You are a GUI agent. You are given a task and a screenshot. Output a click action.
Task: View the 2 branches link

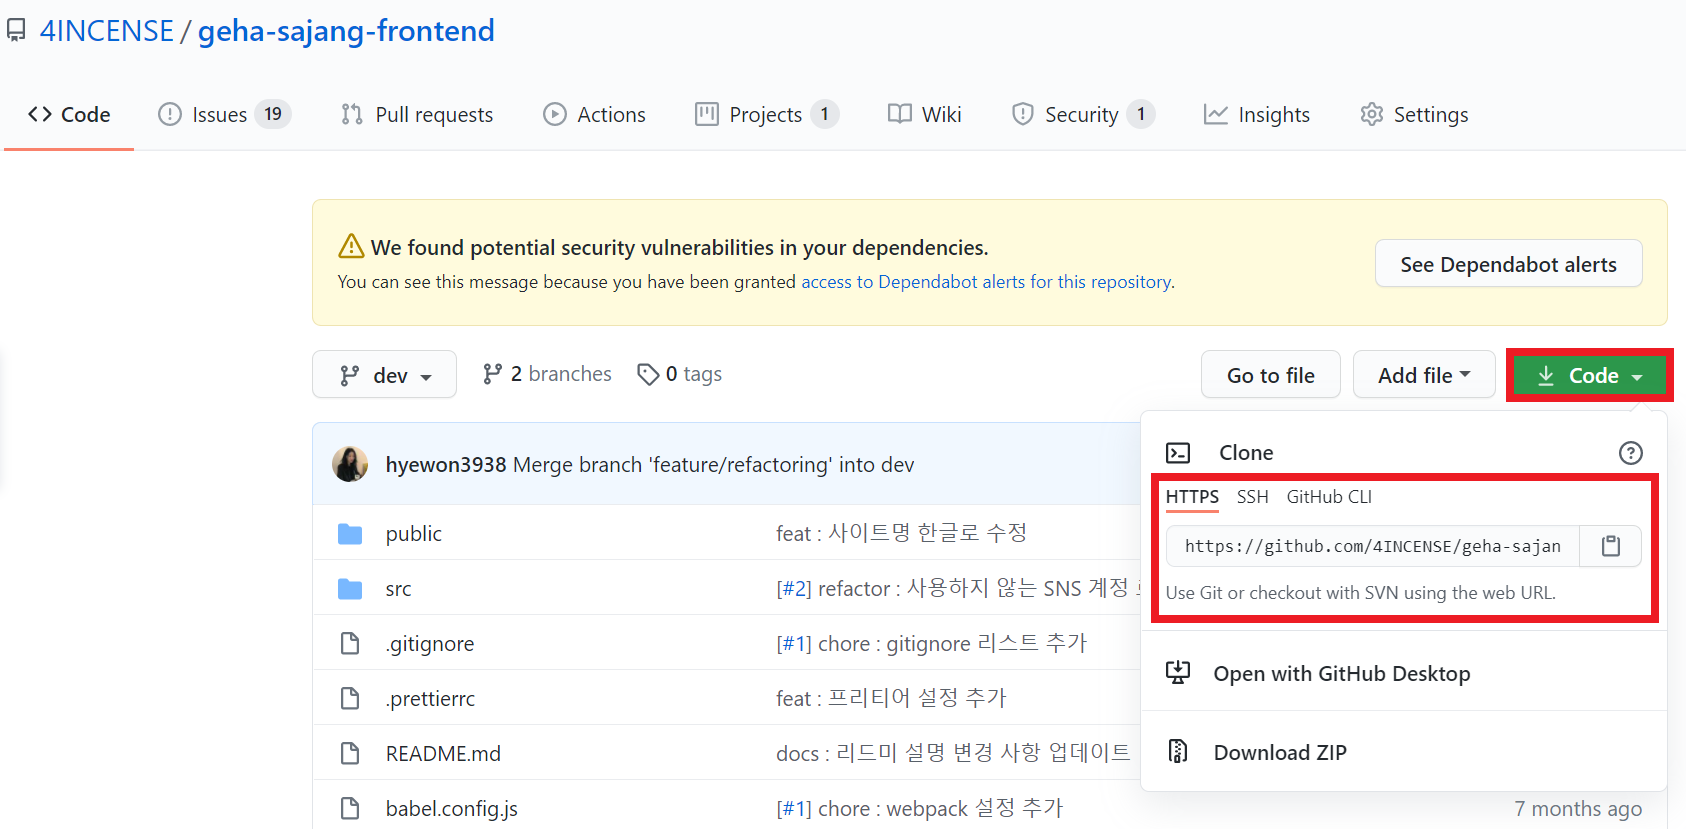click(x=547, y=374)
